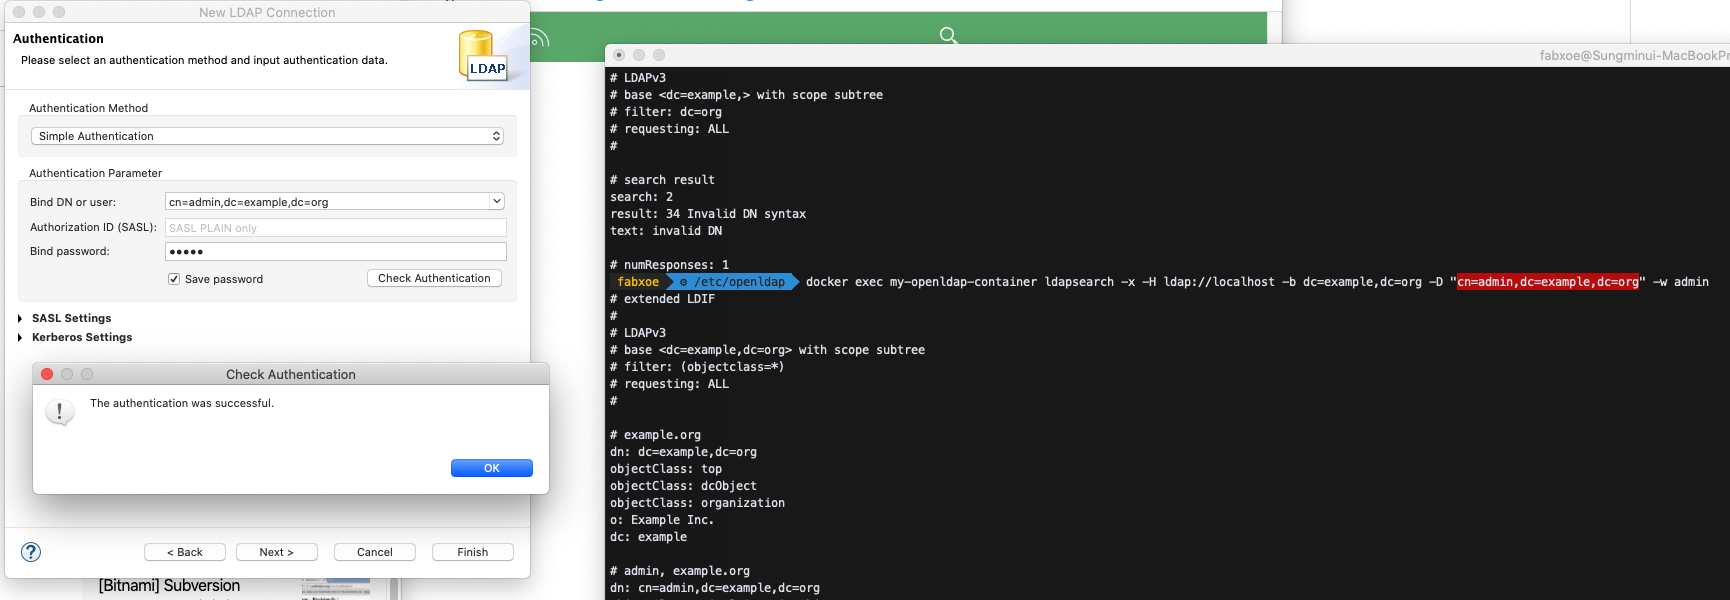
Task: Click 'dn: cn=admin,dc=example,dc=org' terminal line
Action: (x=715, y=588)
